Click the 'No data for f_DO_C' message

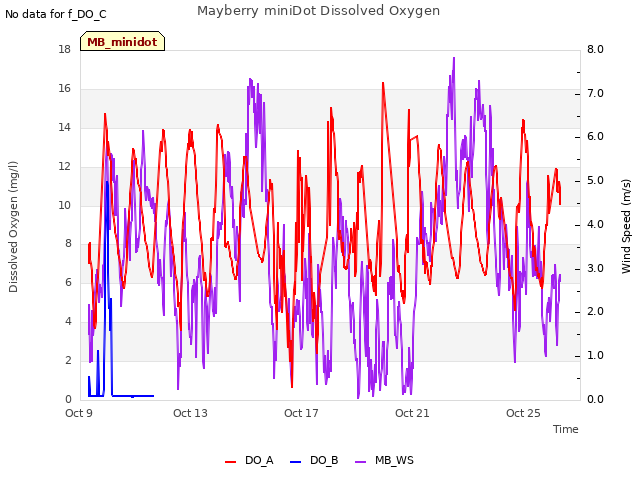click(x=56, y=14)
